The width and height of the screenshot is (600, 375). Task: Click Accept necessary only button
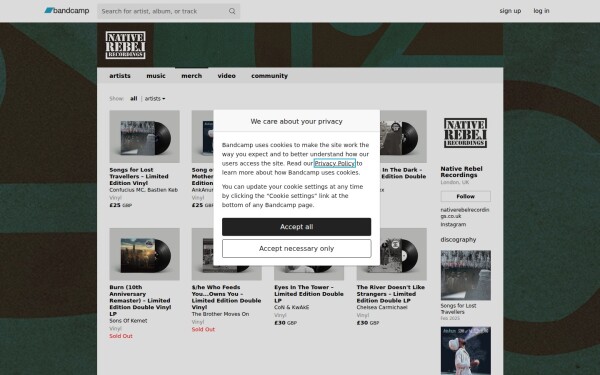296,249
